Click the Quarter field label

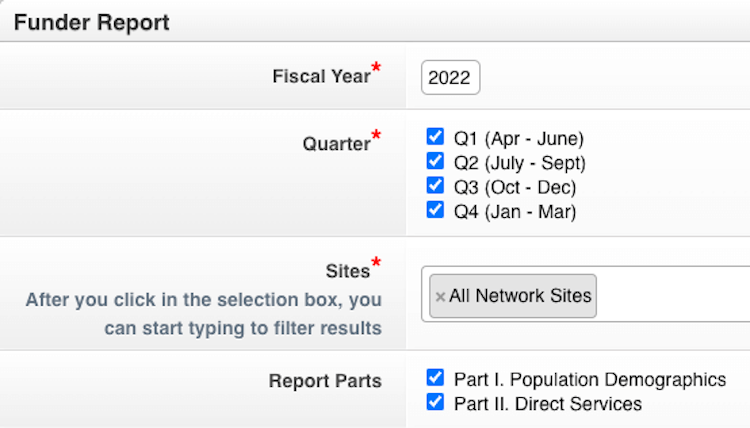click(x=336, y=144)
